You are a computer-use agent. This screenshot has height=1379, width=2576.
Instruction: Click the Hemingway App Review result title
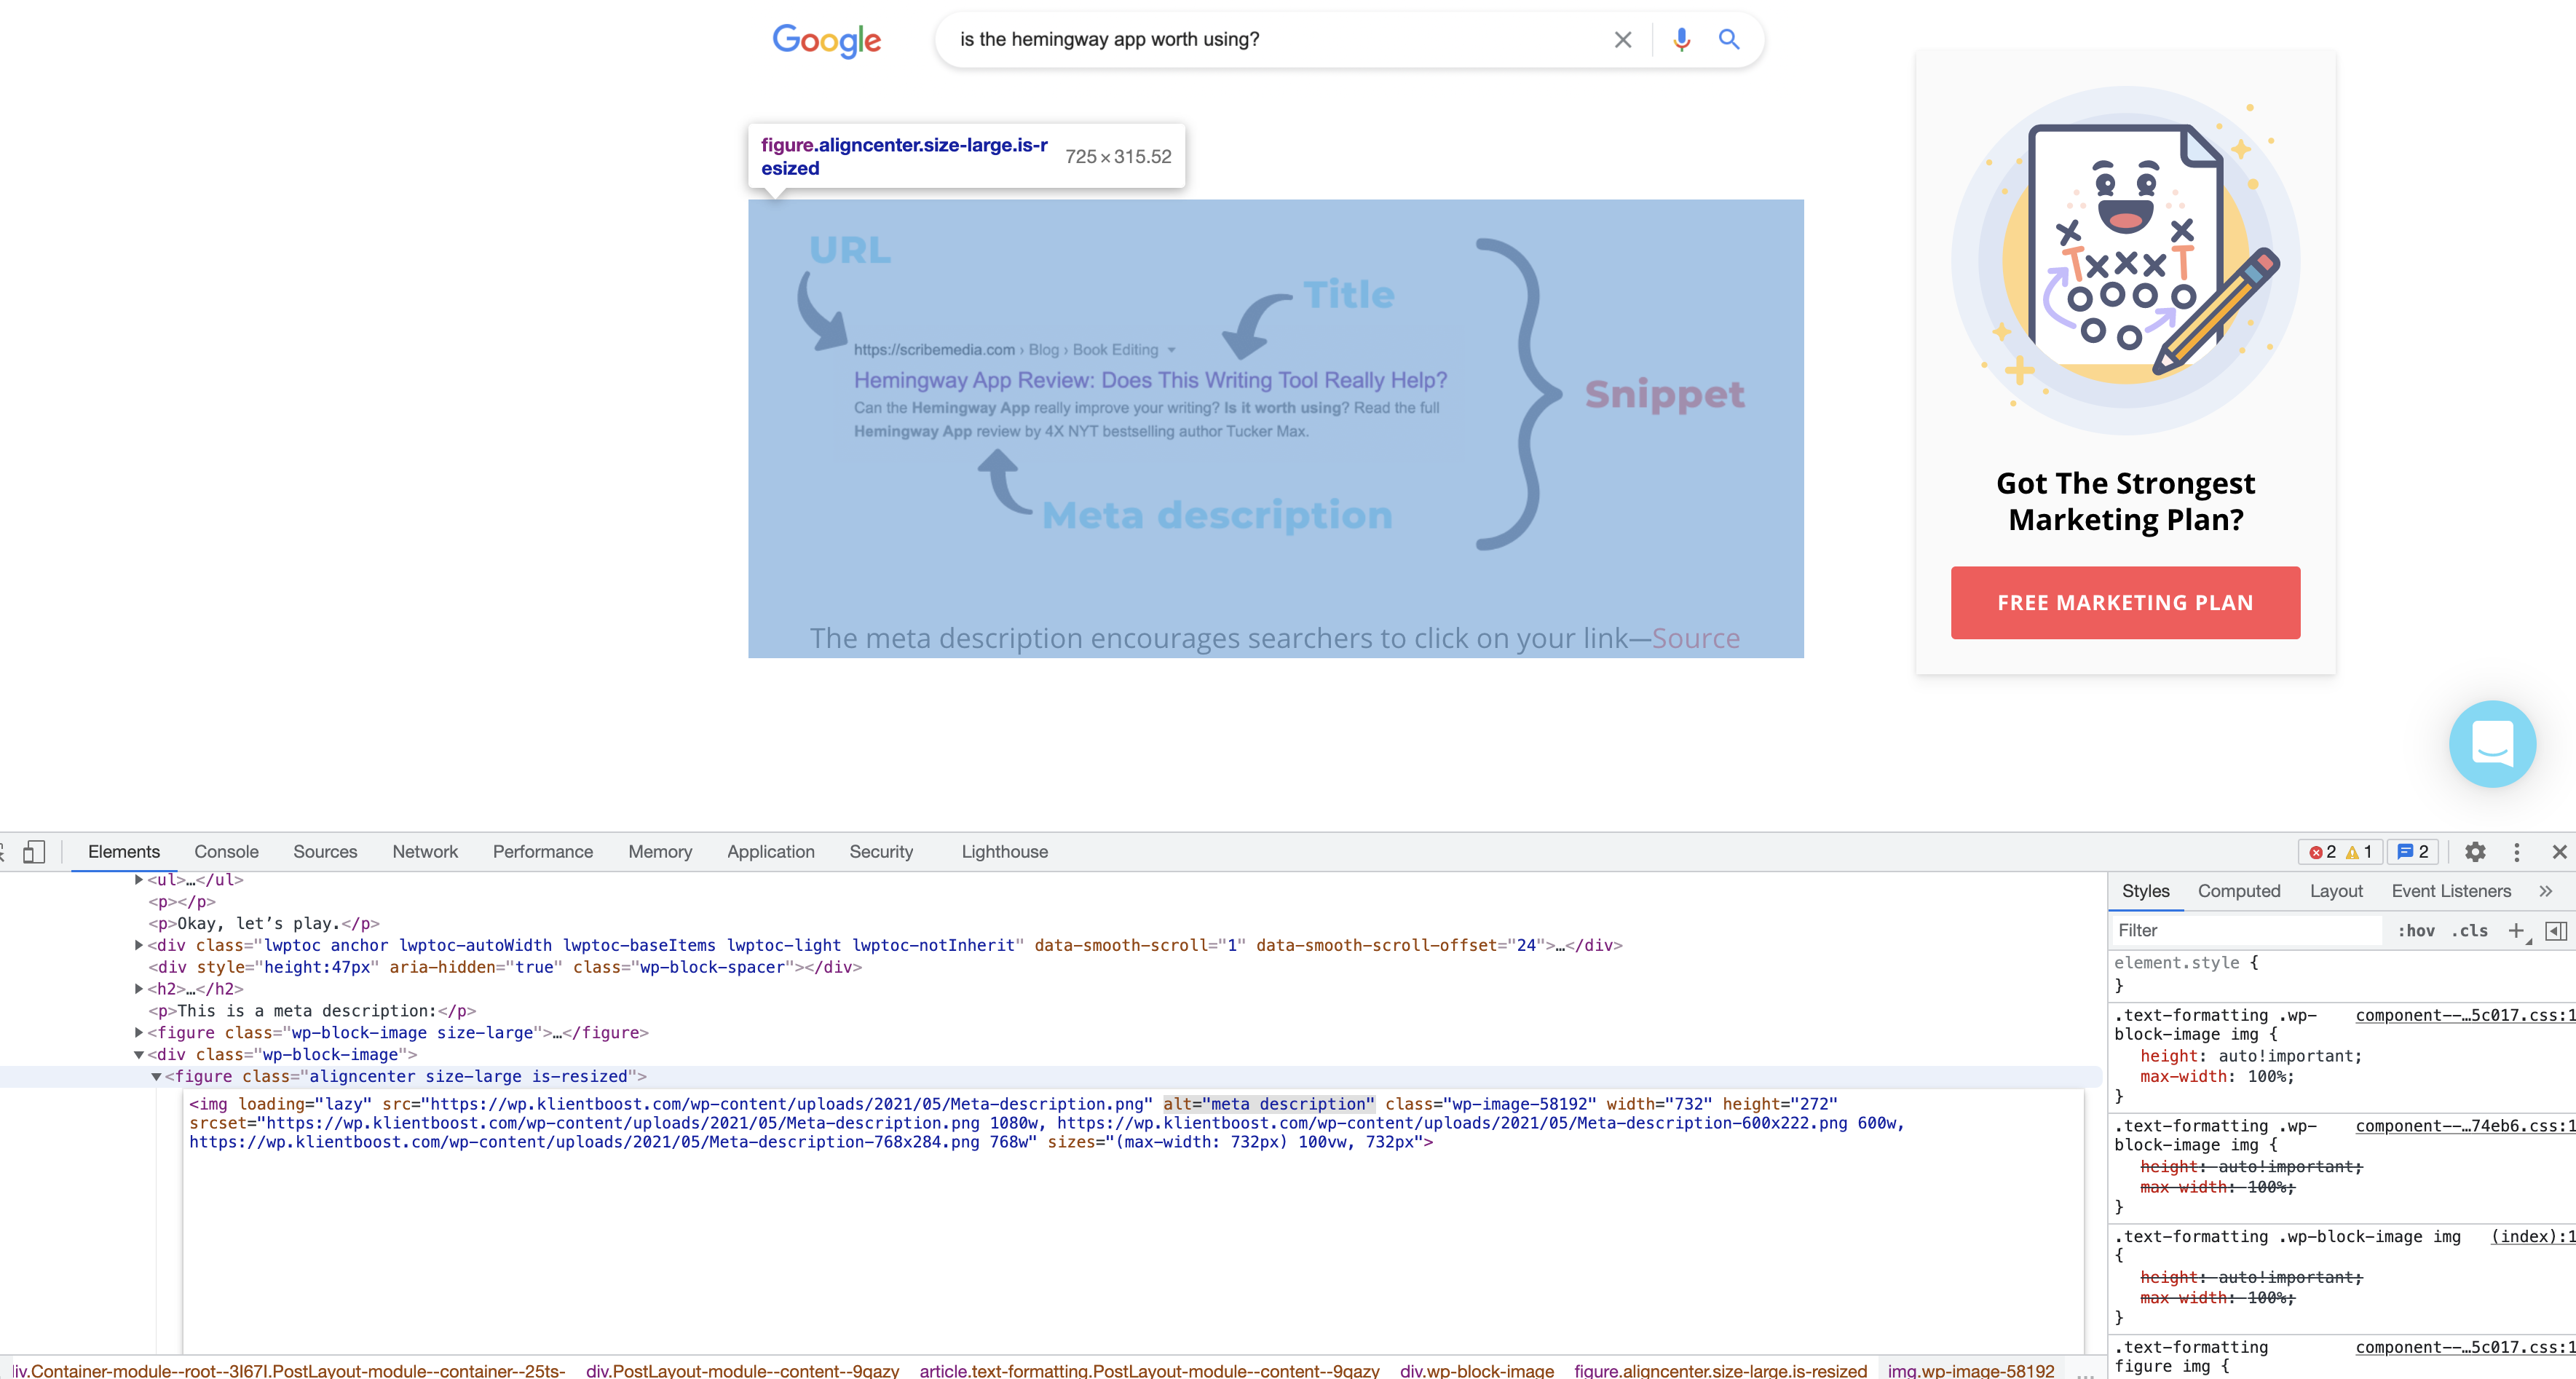point(1150,380)
